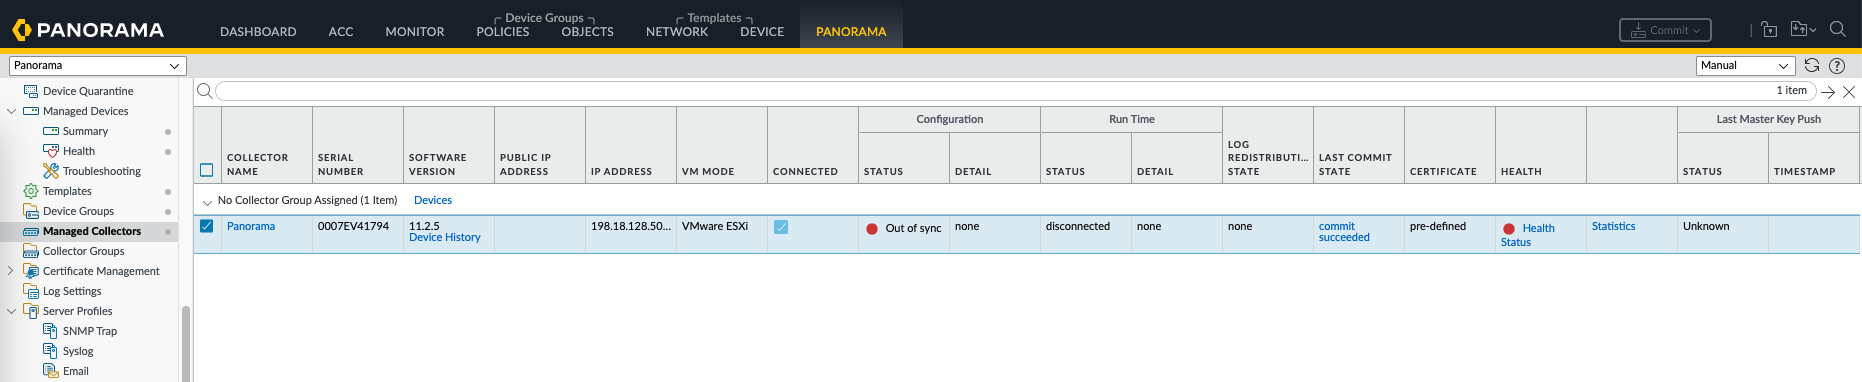The image size is (1862, 382).
Task: Click the Certificate Management icon
Action: point(31,271)
